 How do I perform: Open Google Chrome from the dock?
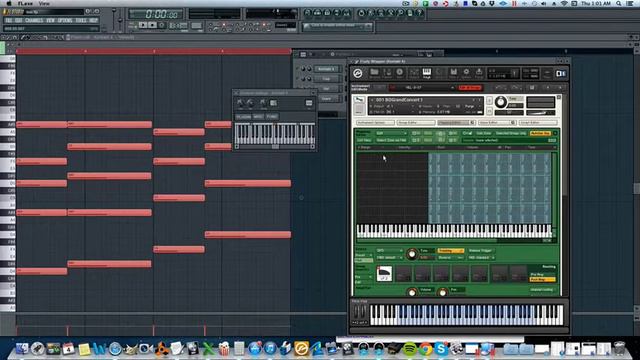pos(425,349)
